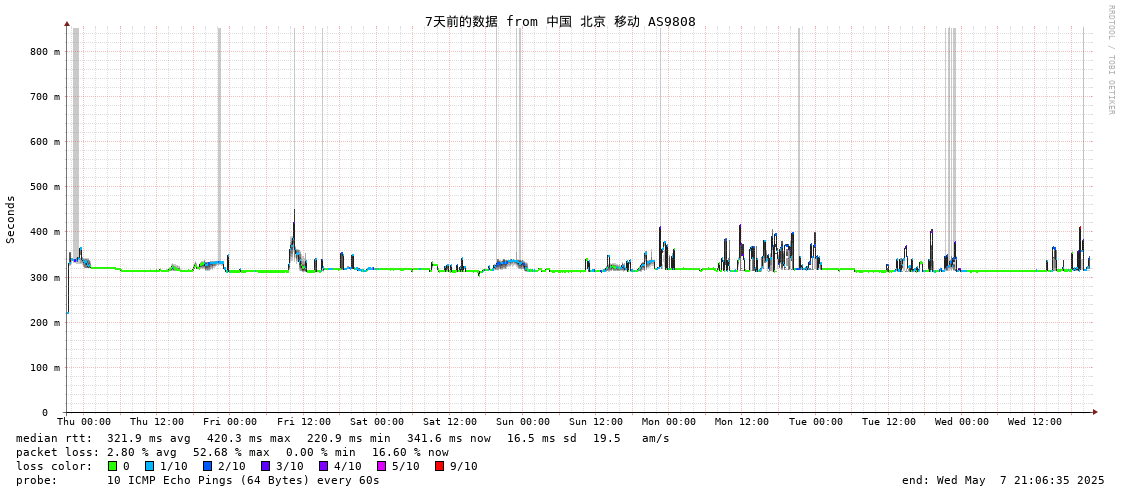Click the 'Sun 12:00' time axis label
1121x494 pixels.
tap(596, 422)
